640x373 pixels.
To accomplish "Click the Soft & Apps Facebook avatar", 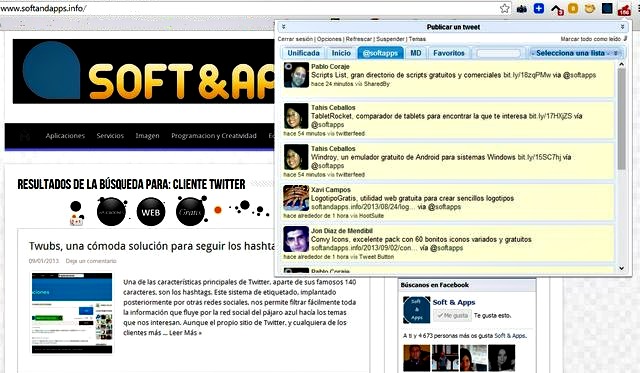I will point(417,310).
